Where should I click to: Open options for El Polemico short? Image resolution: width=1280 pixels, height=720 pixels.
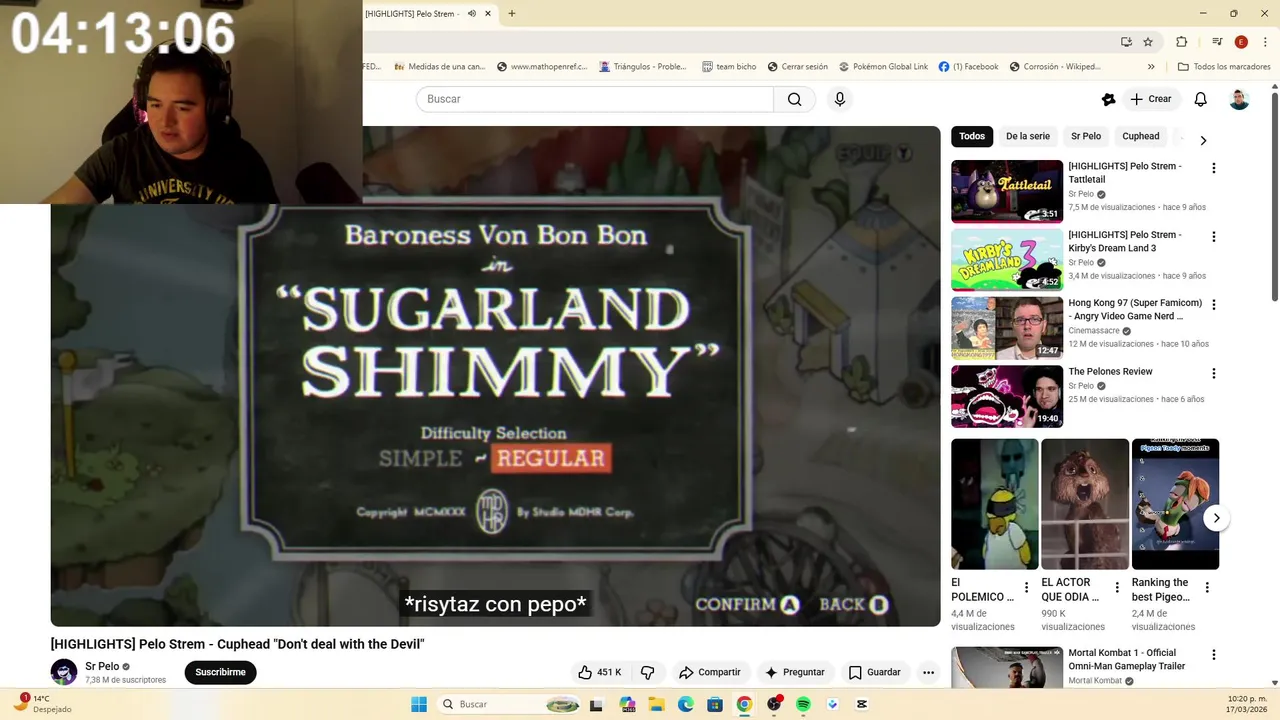tap(1026, 588)
